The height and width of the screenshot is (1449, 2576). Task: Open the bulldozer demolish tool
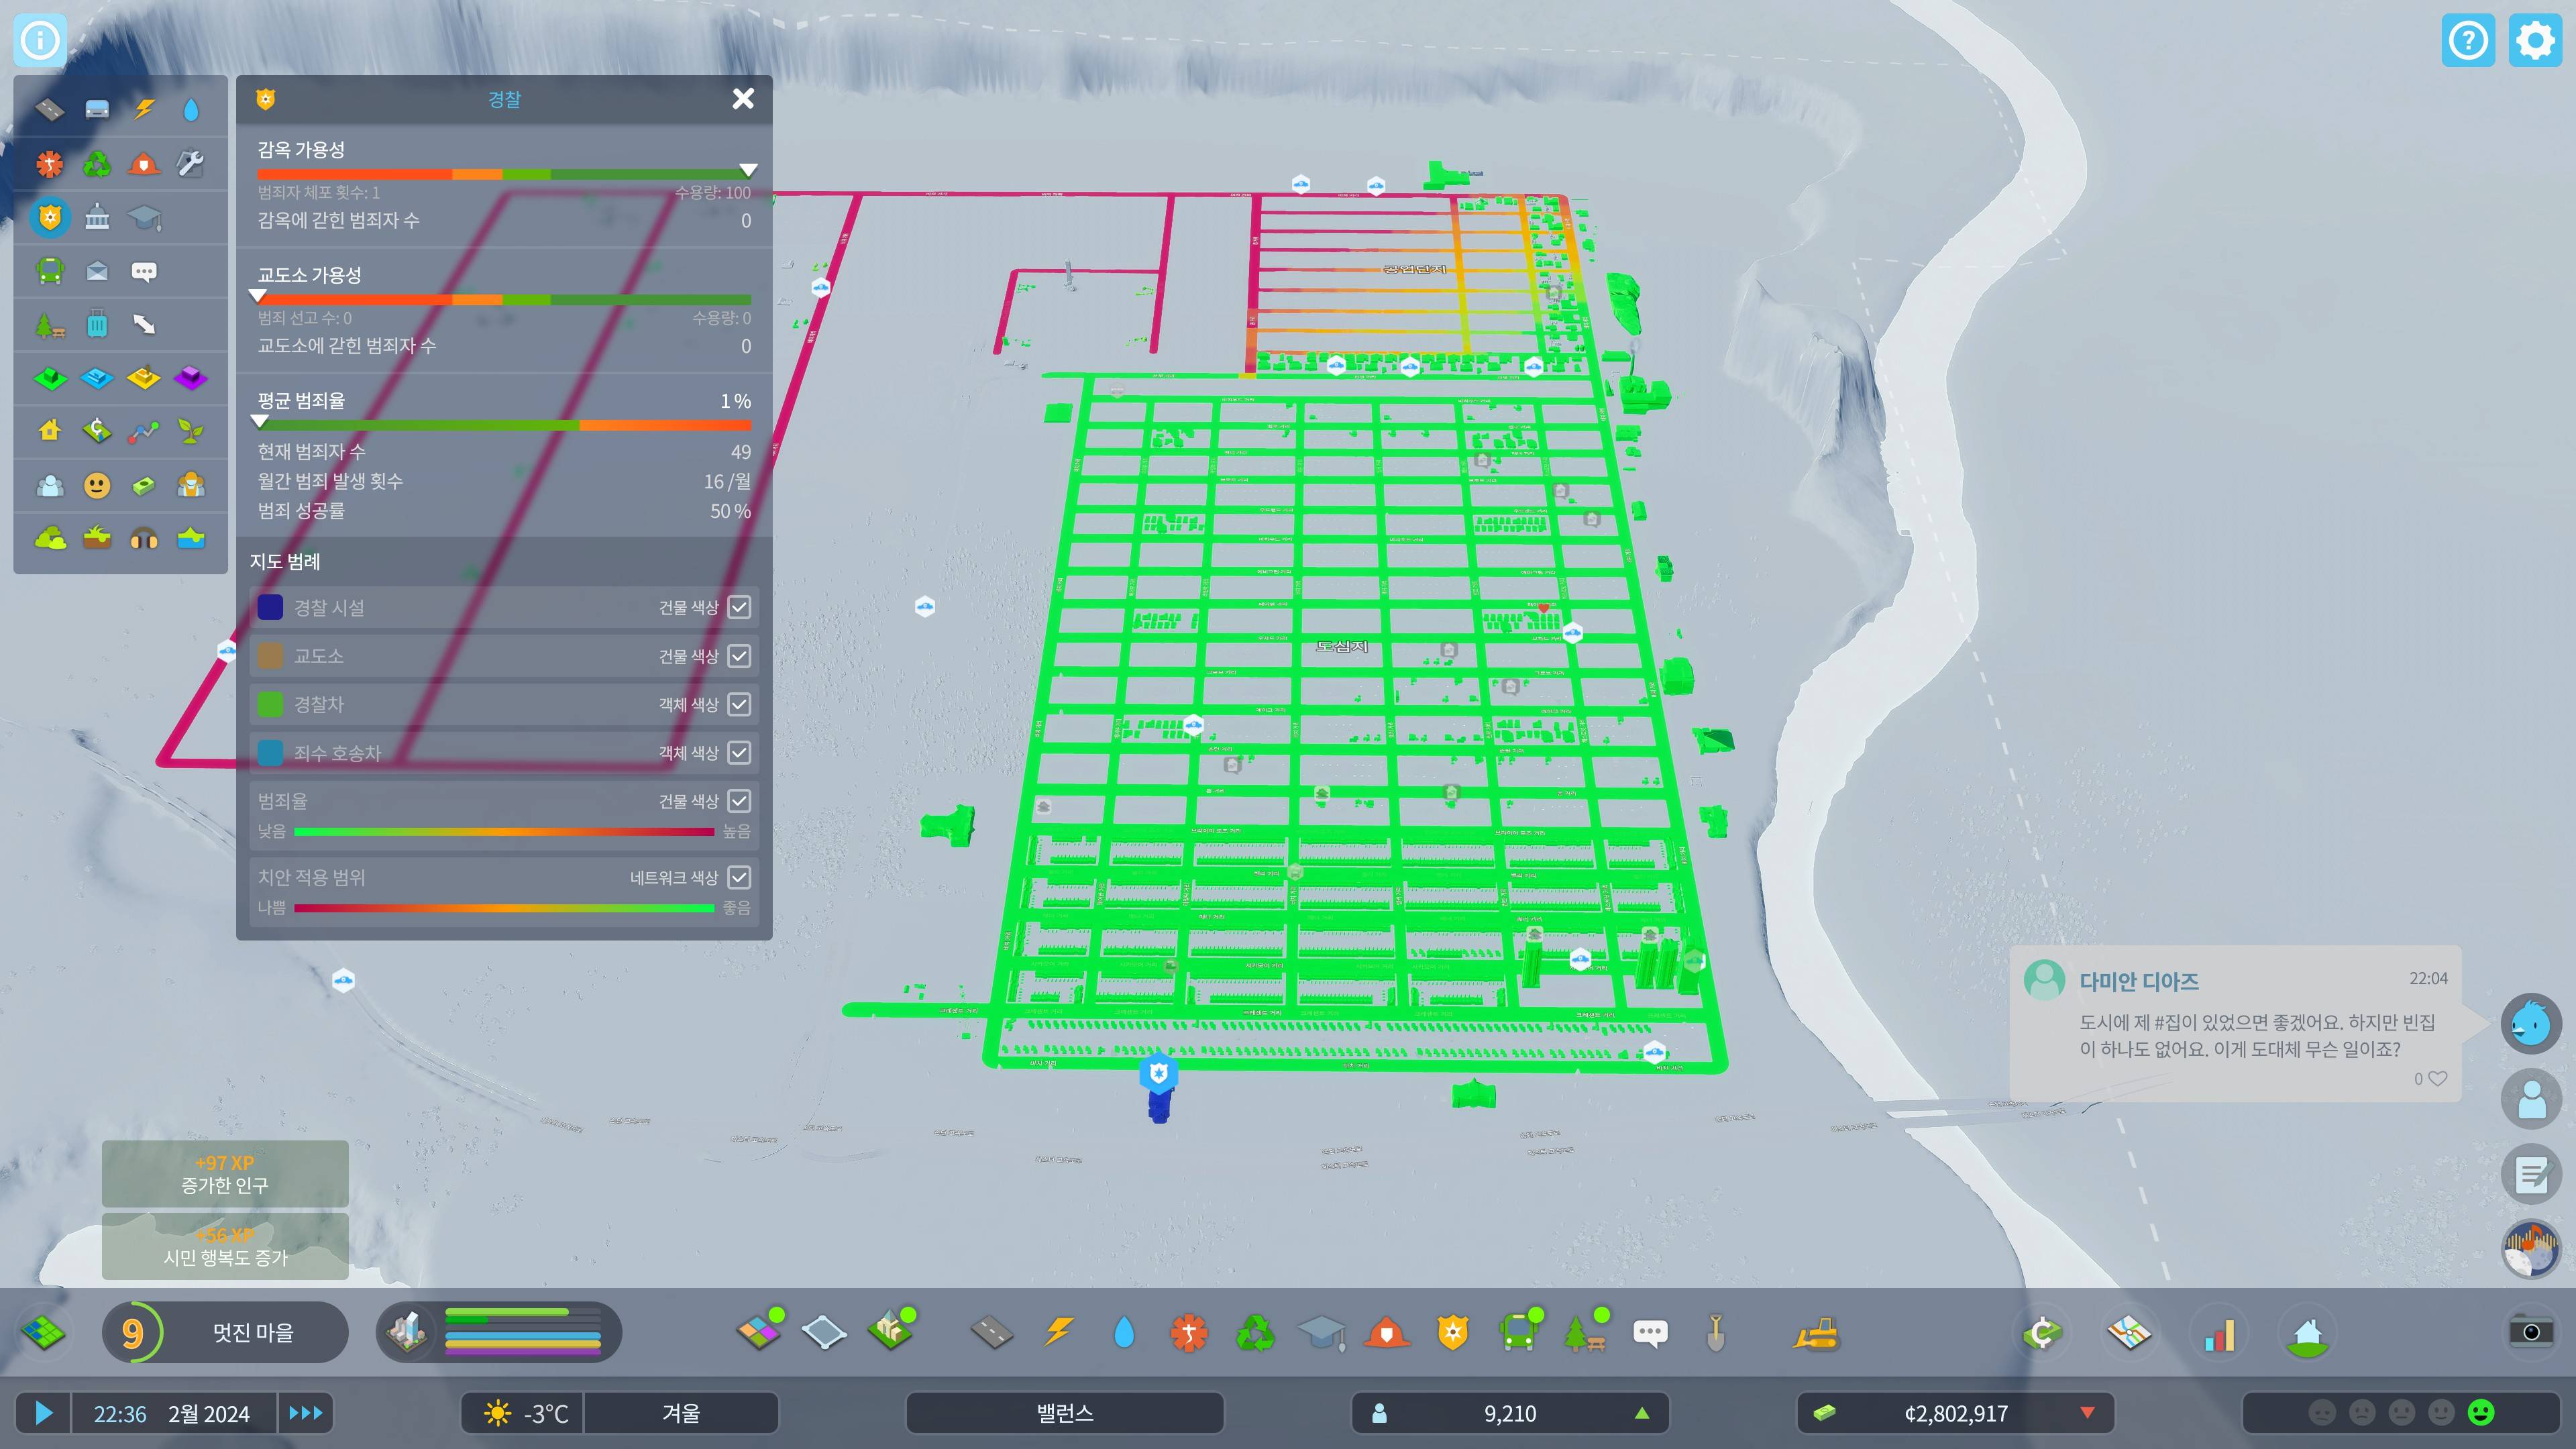tap(1816, 1333)
